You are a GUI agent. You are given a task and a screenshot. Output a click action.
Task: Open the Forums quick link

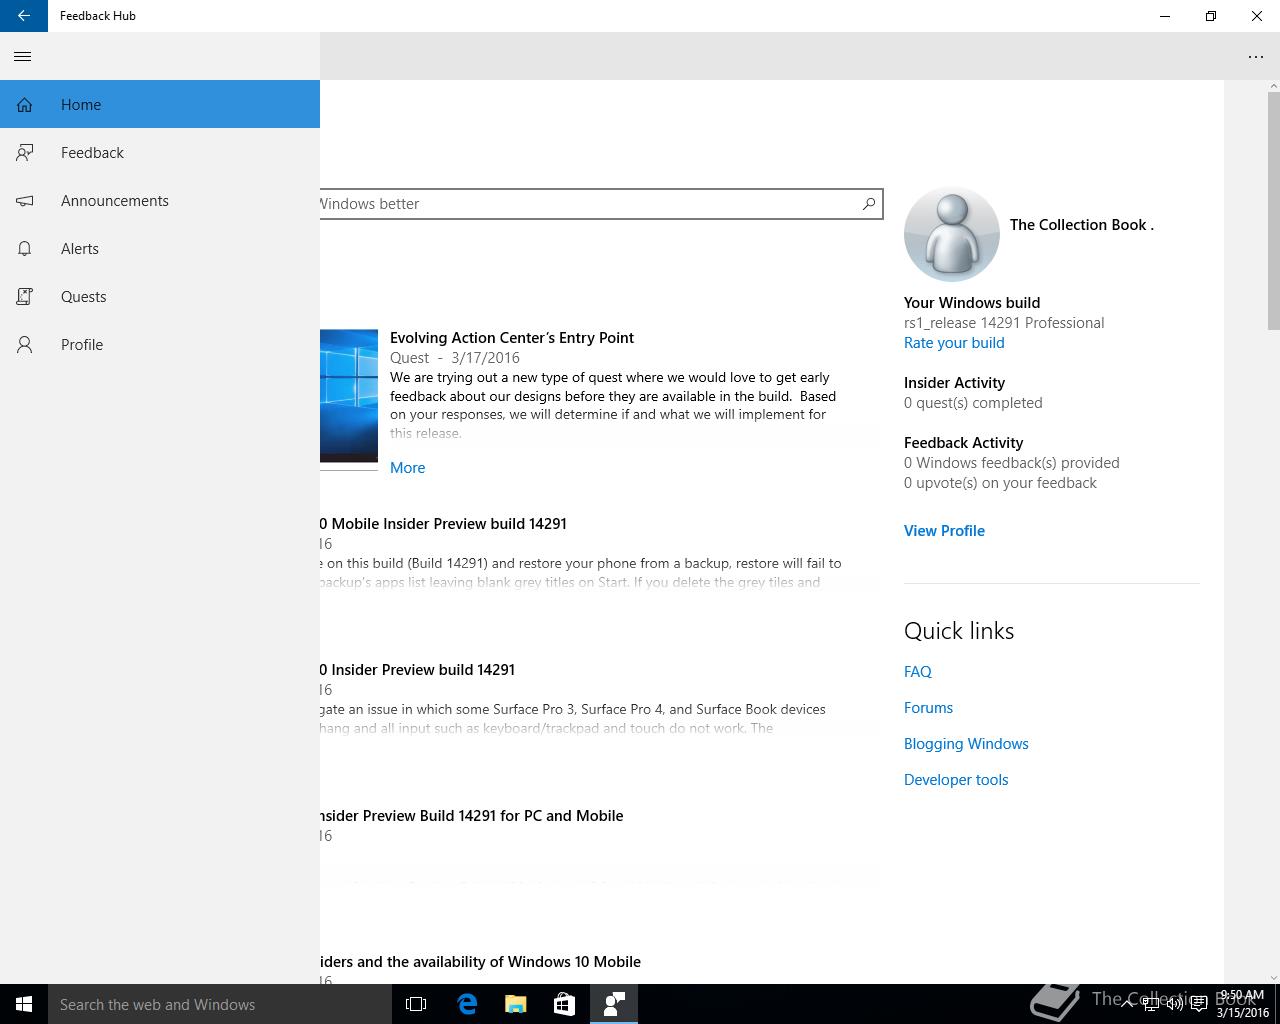point(928,708)
